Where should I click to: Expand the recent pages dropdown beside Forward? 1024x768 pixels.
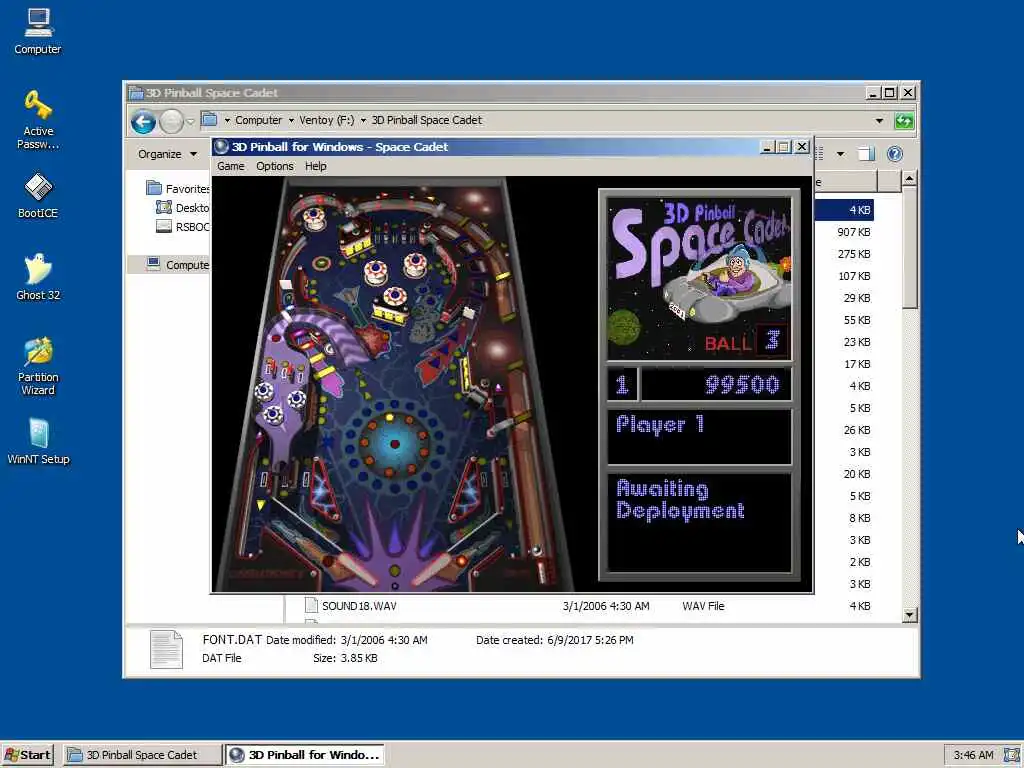point(190,121)
